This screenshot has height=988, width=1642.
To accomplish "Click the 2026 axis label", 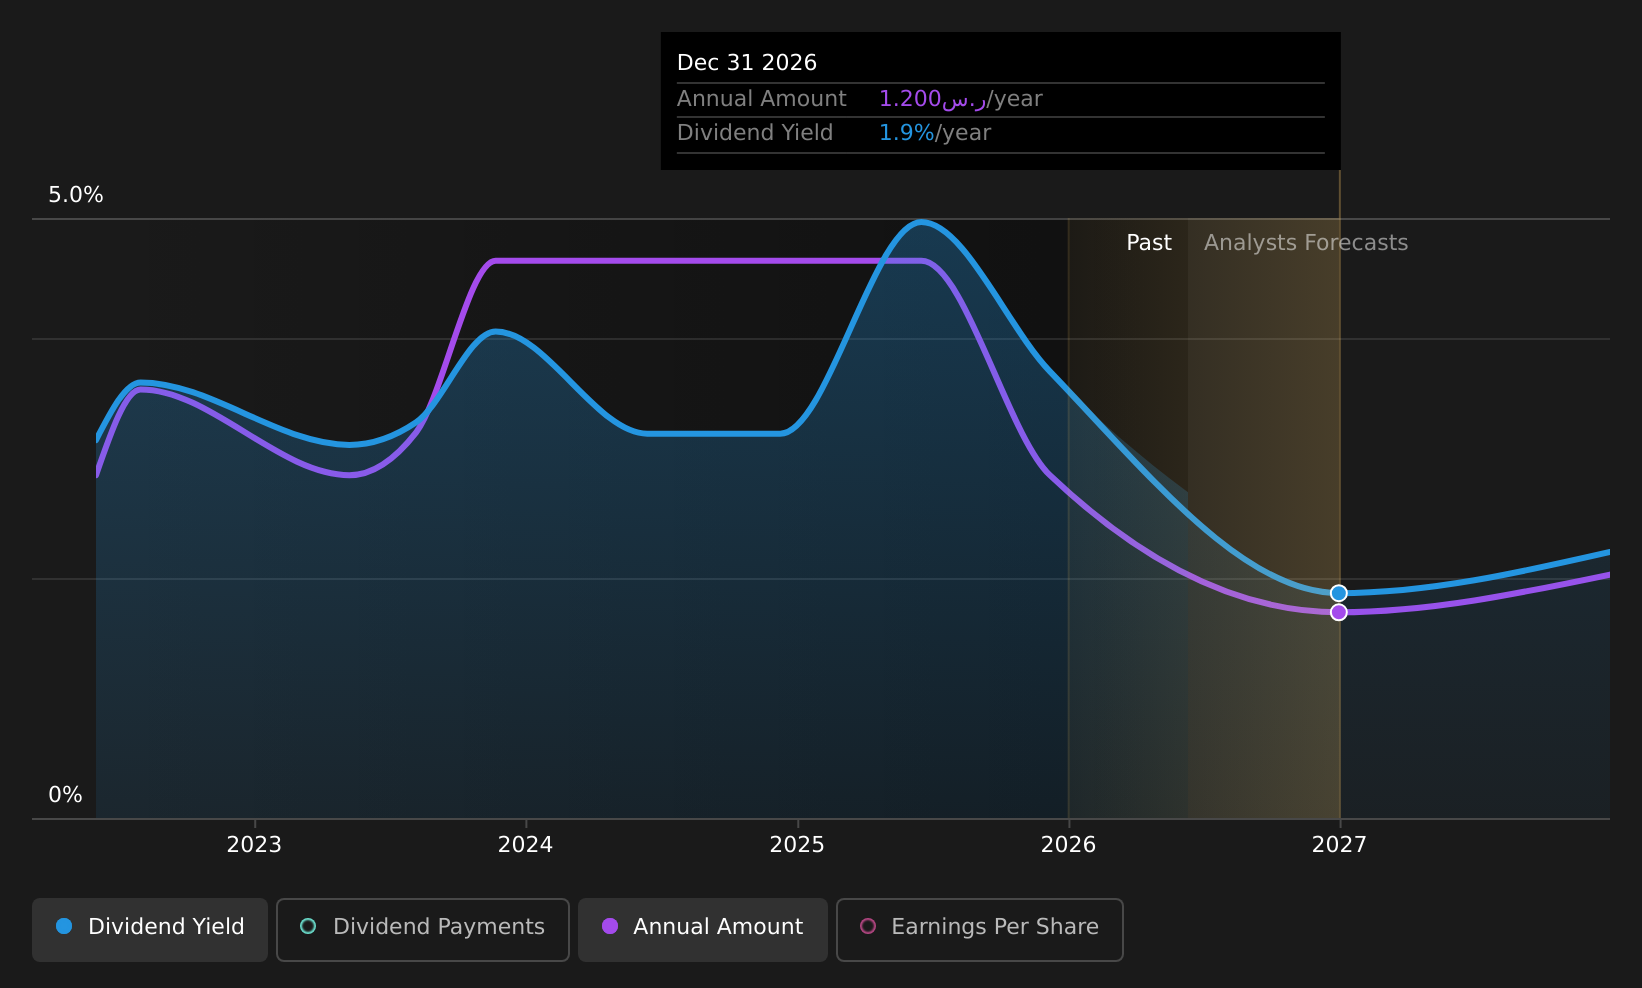I will pyautogui.click(x=1069, y=845).
